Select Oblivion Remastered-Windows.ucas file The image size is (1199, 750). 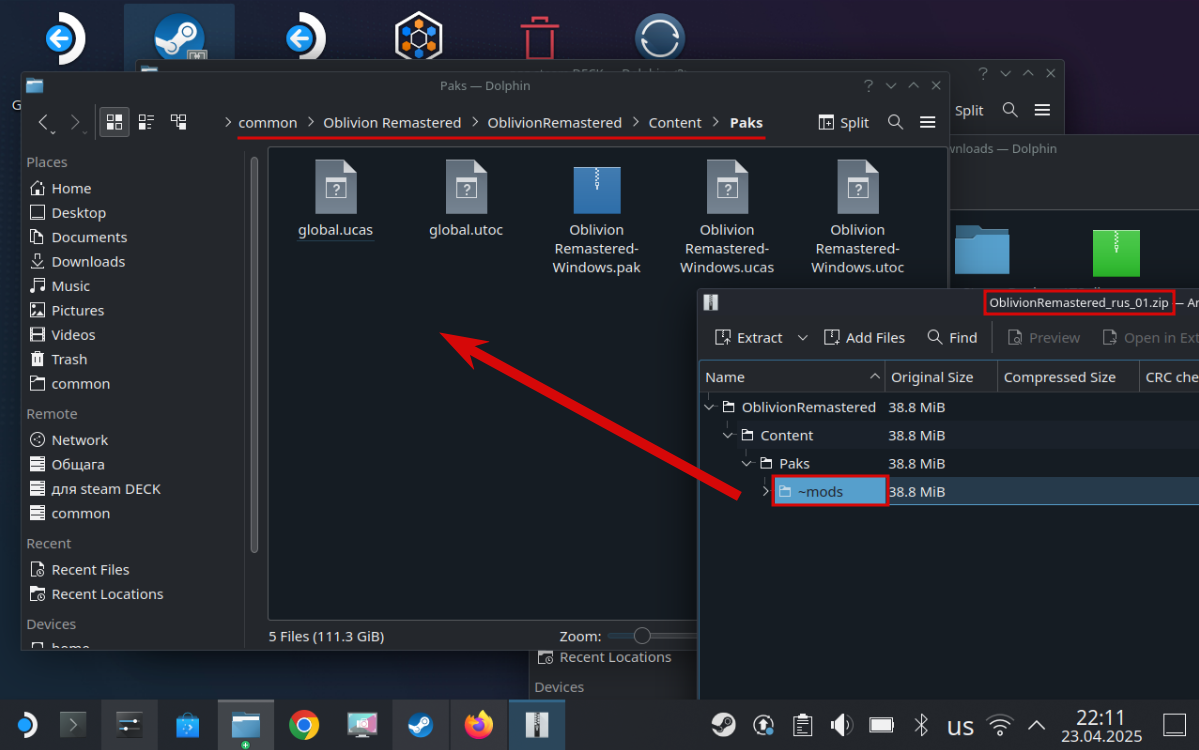coord(727,218)
